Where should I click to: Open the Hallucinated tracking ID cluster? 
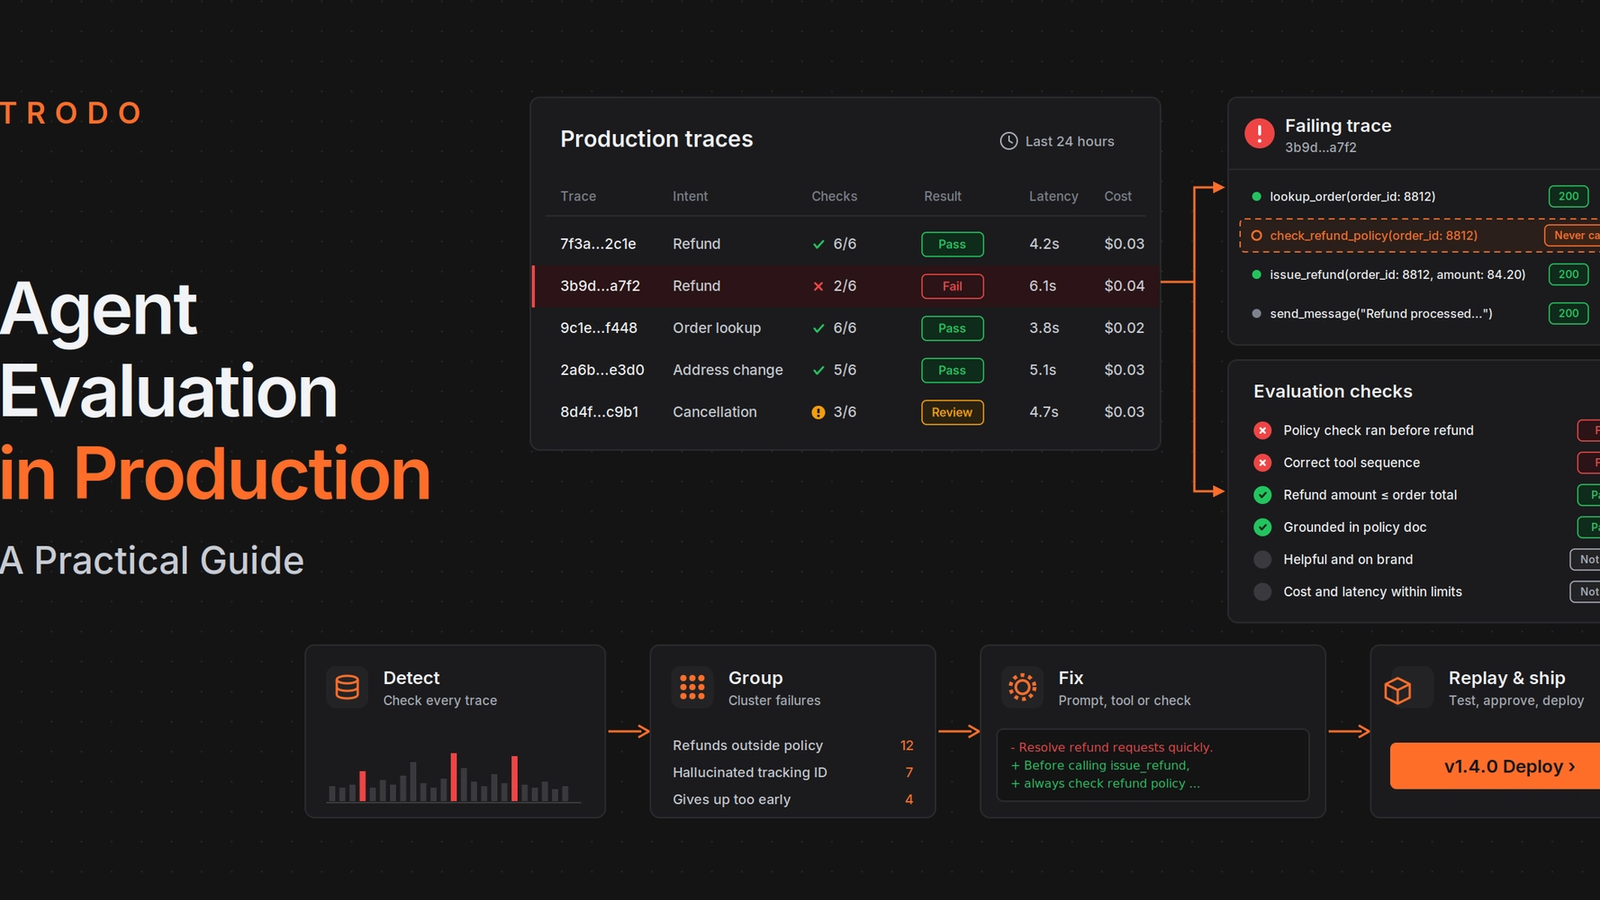coord(793,772)
